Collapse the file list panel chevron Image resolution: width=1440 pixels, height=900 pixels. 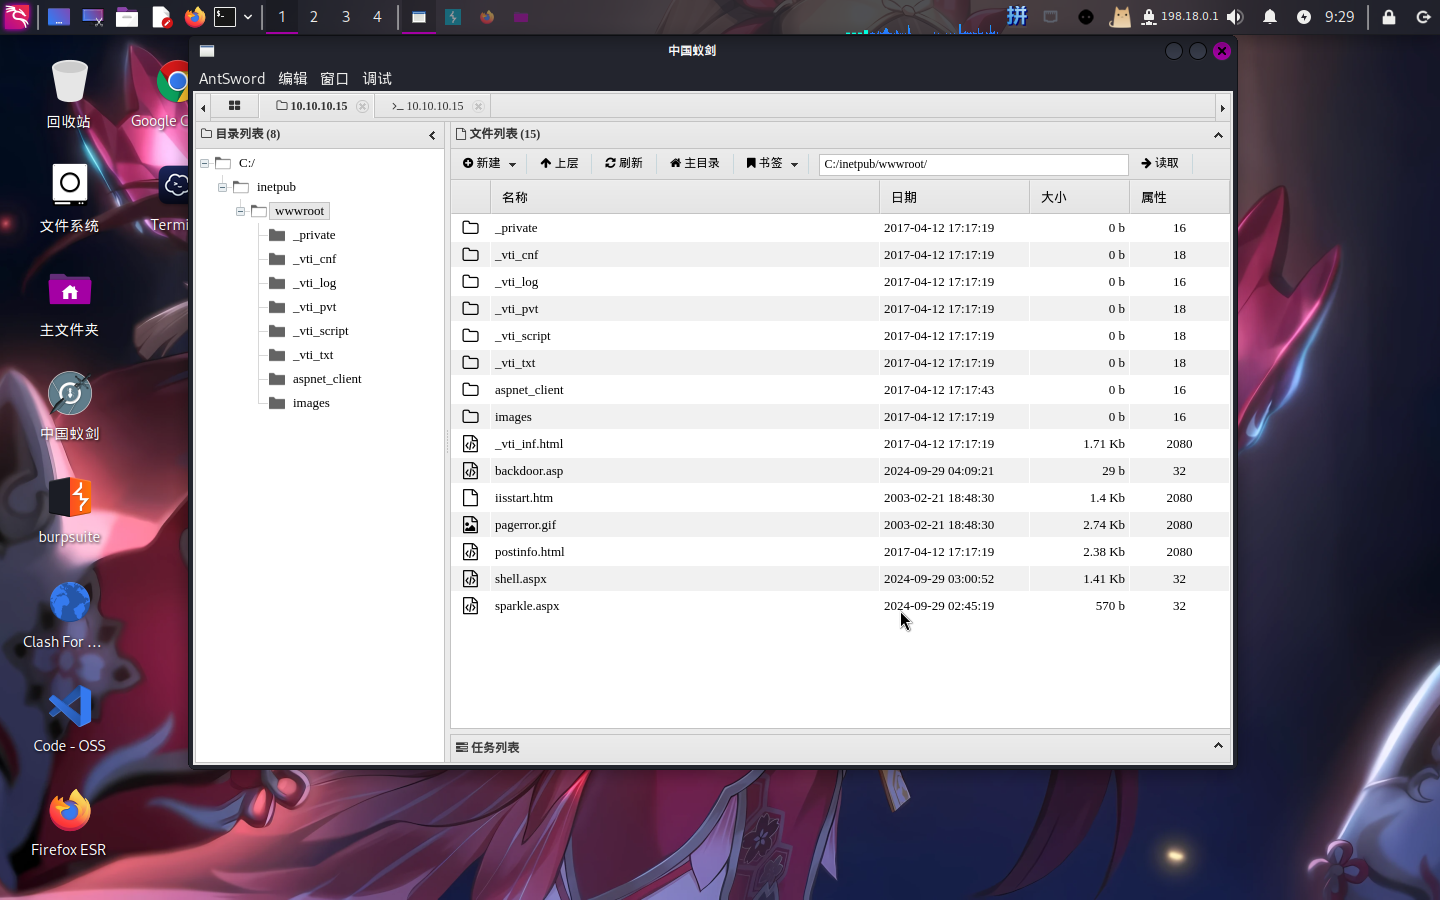(1218, 135)
